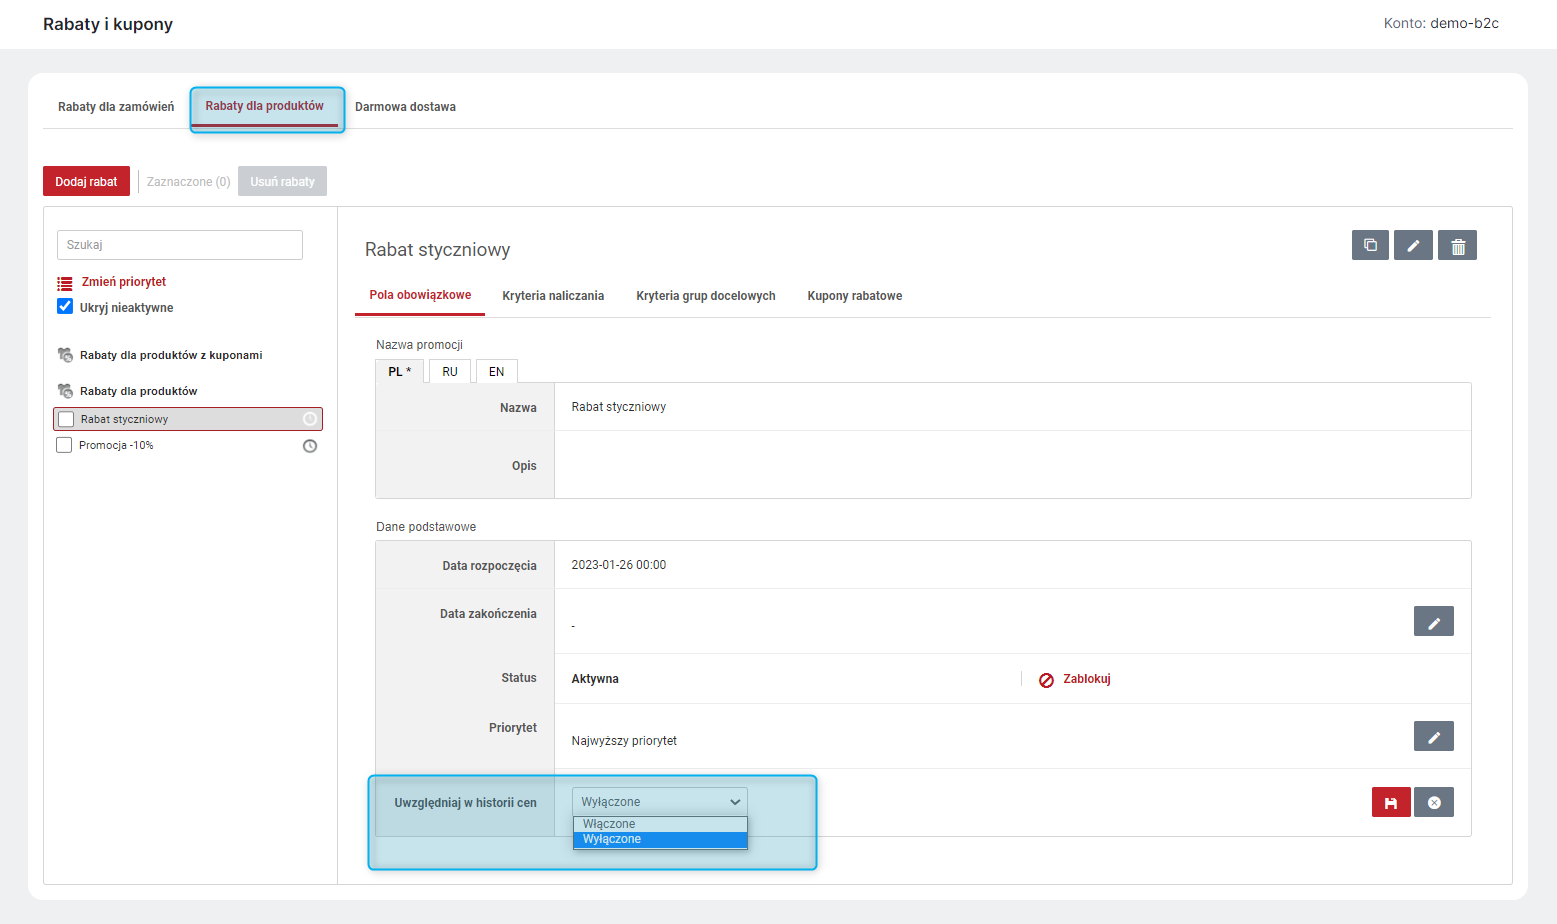Click the Zmień priorytet link
Viewport: 1557px width, 924px height.
124,282
